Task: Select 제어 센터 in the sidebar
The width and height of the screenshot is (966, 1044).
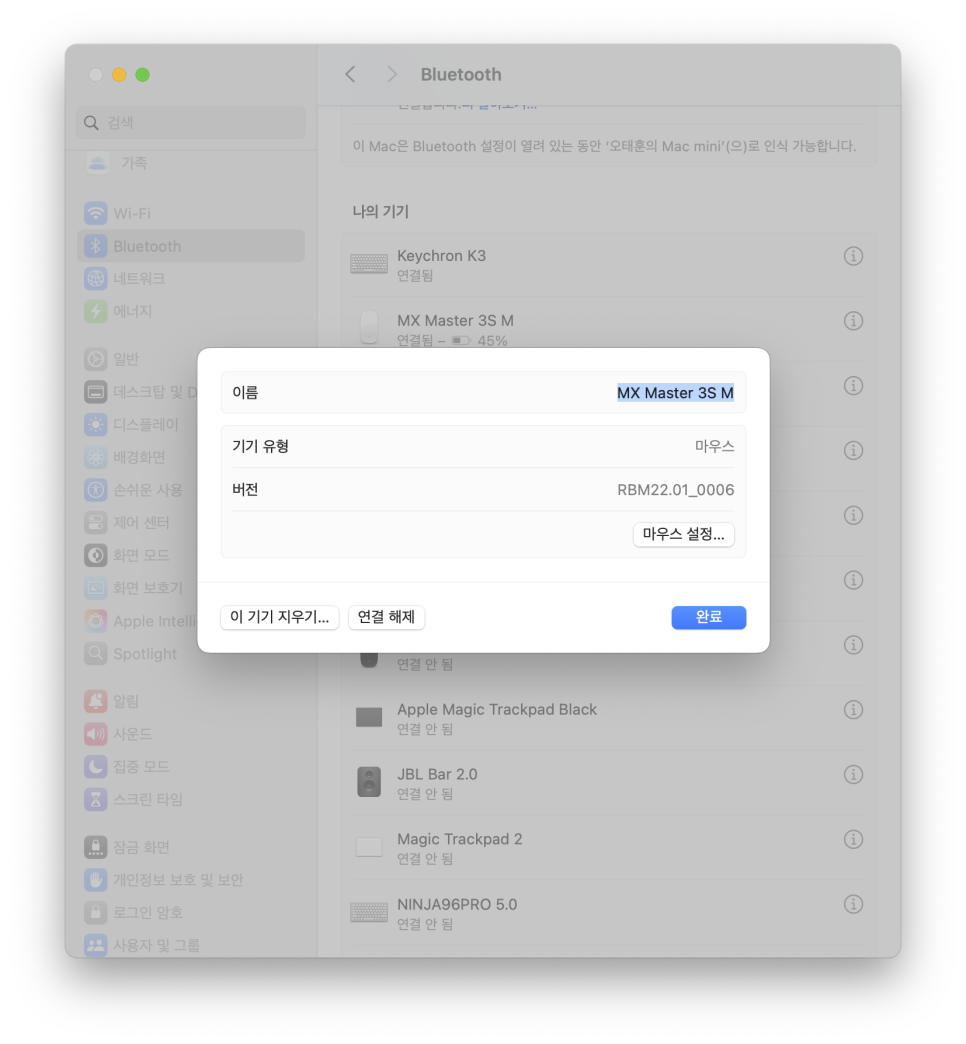Action: (137, 522)
